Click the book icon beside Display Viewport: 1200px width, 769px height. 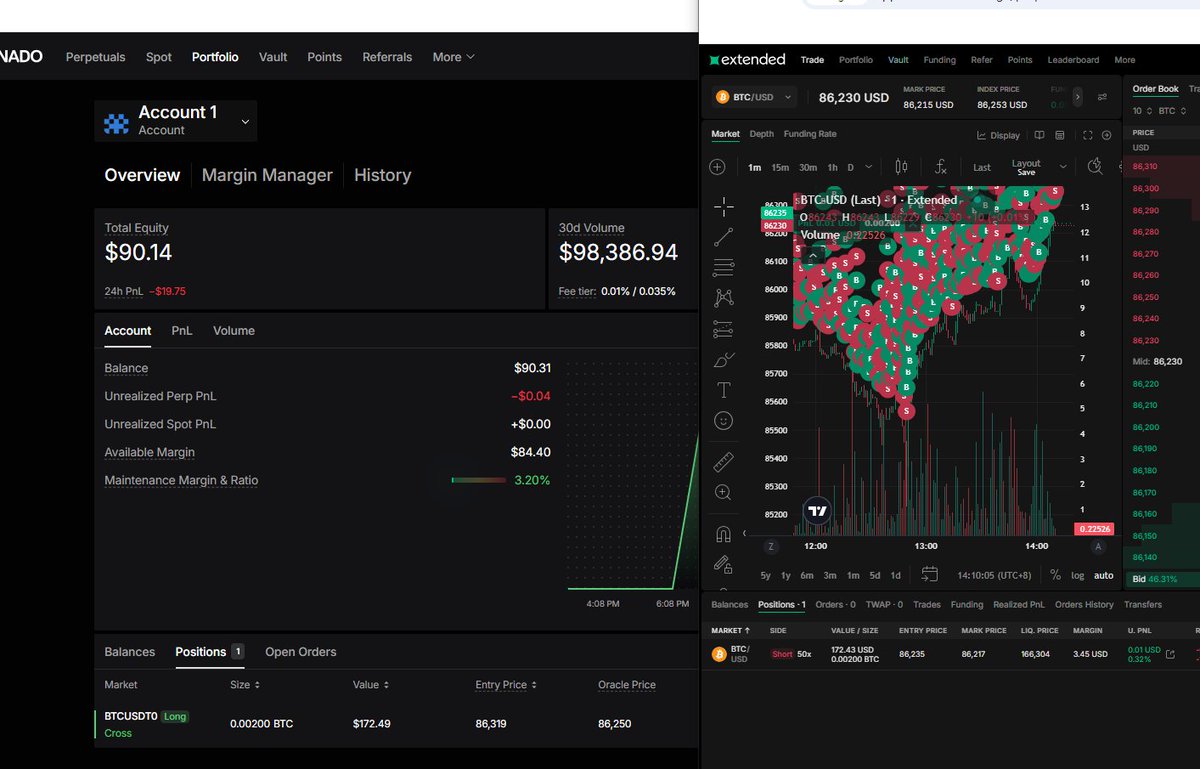pos(1040,135)
